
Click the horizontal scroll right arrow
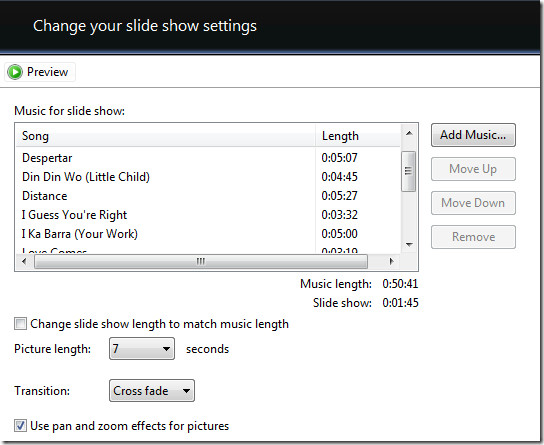point(391,261)
